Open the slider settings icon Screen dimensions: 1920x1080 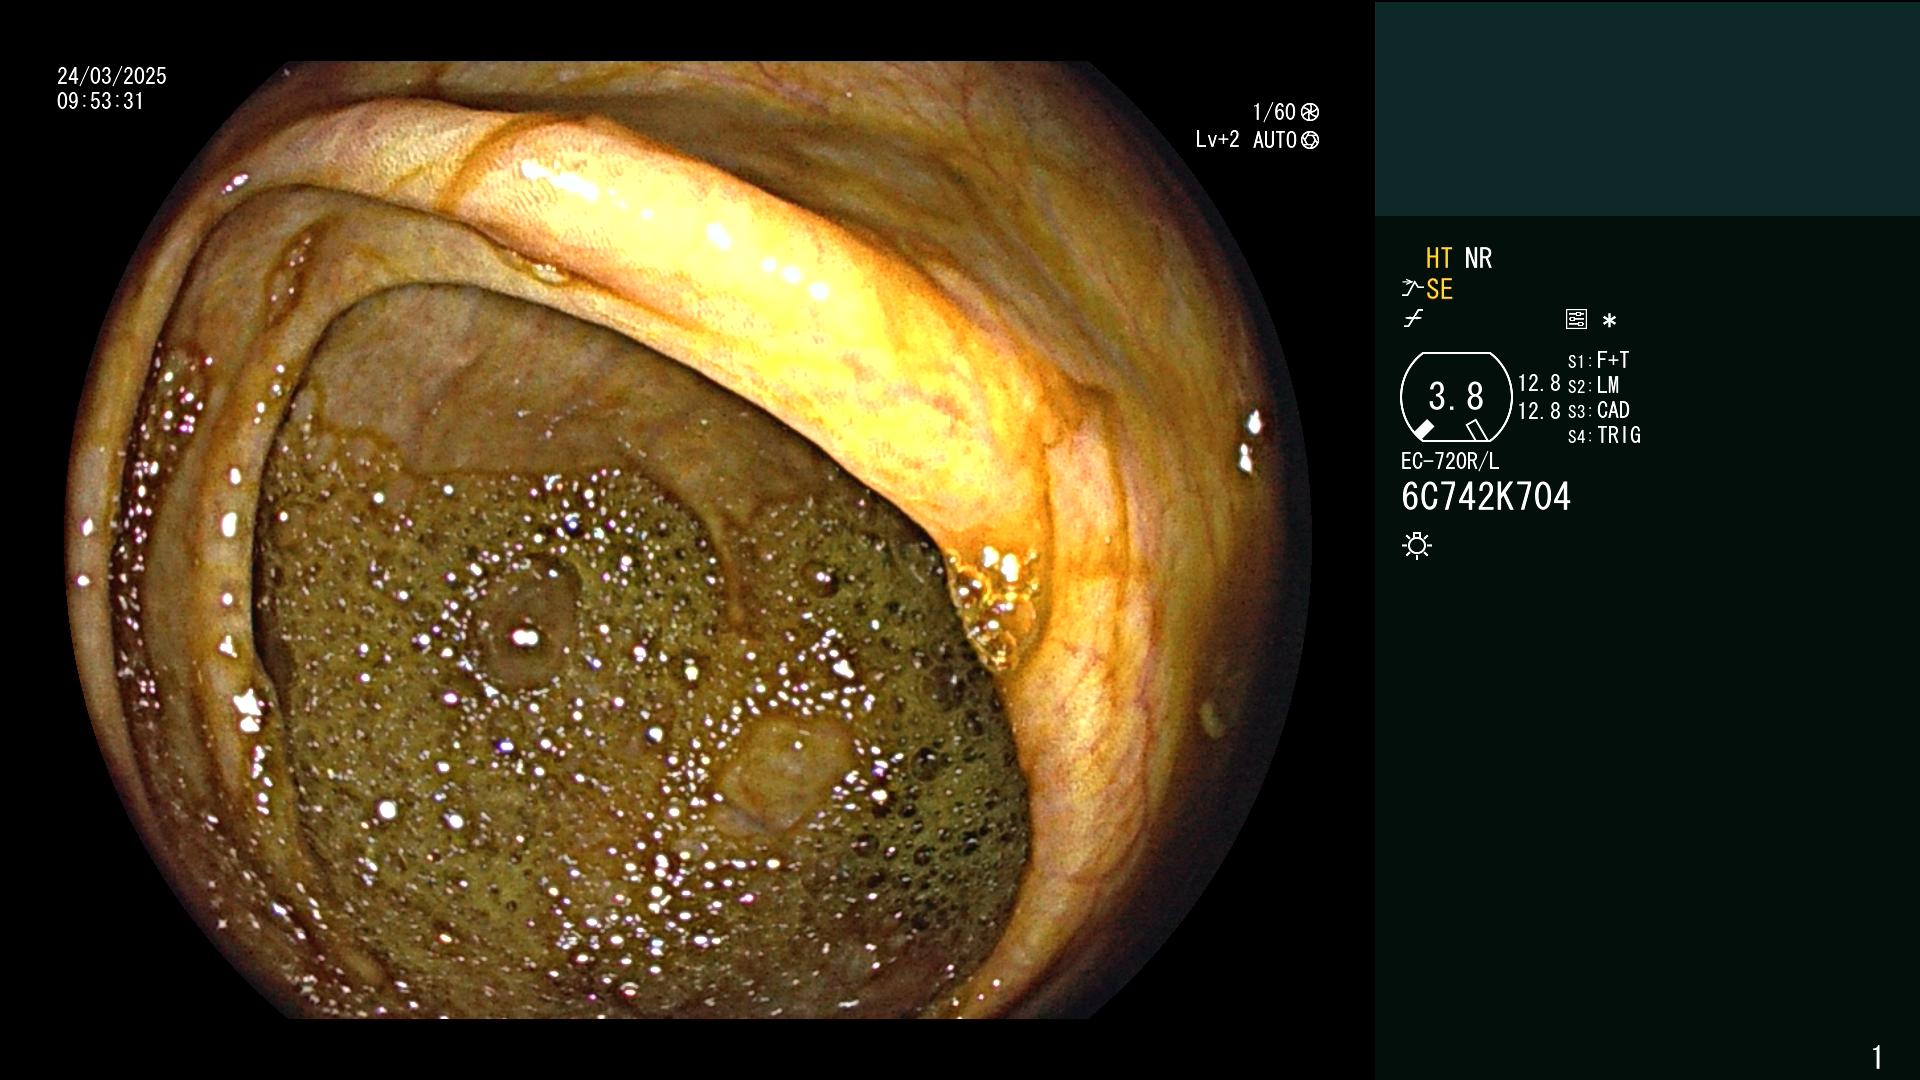tap(1576, 319)
